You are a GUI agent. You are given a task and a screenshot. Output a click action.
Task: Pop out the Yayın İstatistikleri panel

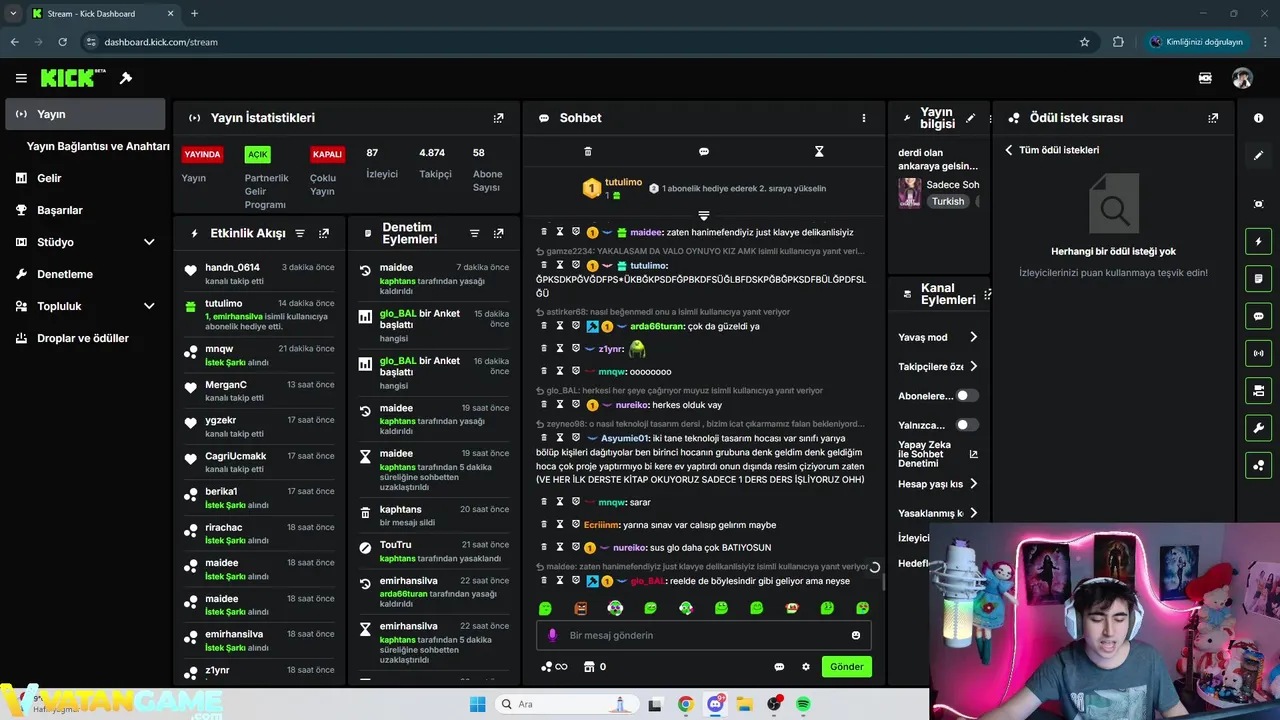tap(498, 118)
